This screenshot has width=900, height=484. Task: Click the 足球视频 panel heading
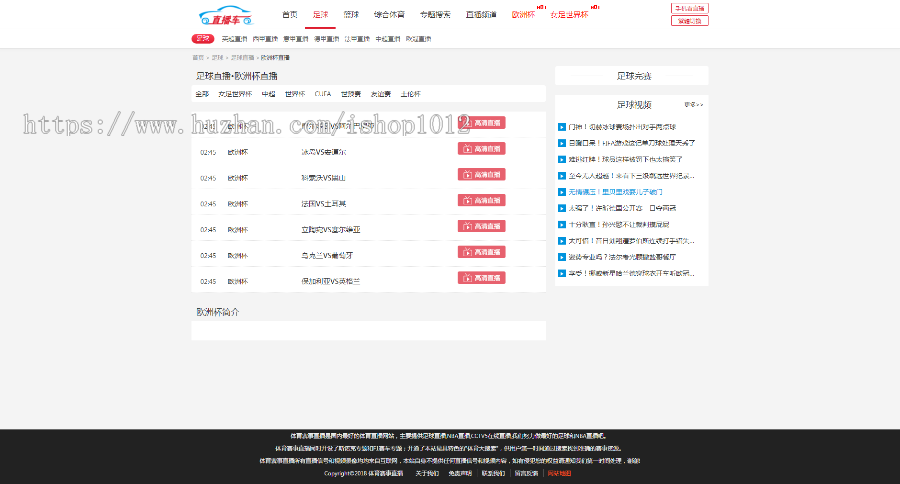pos(634,105)
